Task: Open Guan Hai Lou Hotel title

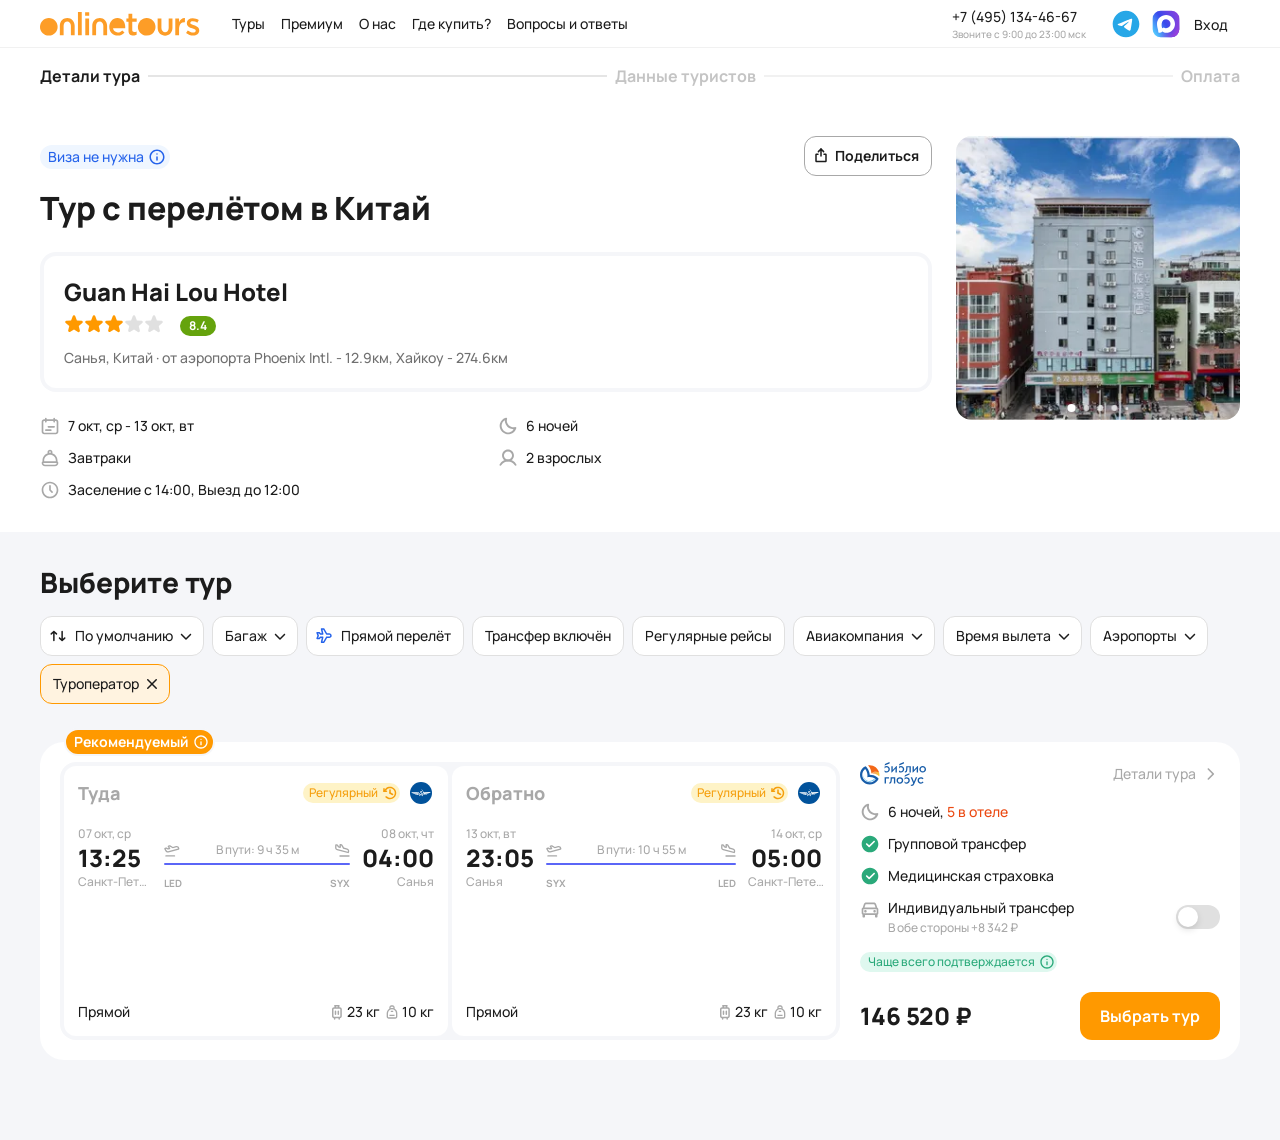Action: [x=176, y=292]
